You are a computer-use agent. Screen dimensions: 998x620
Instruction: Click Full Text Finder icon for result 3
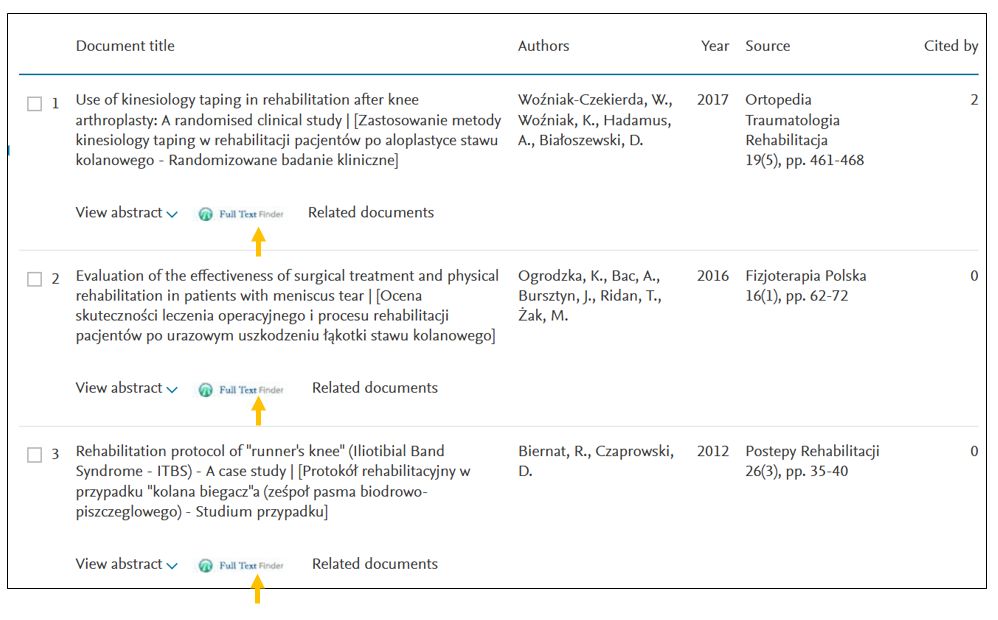pos(241,566)
